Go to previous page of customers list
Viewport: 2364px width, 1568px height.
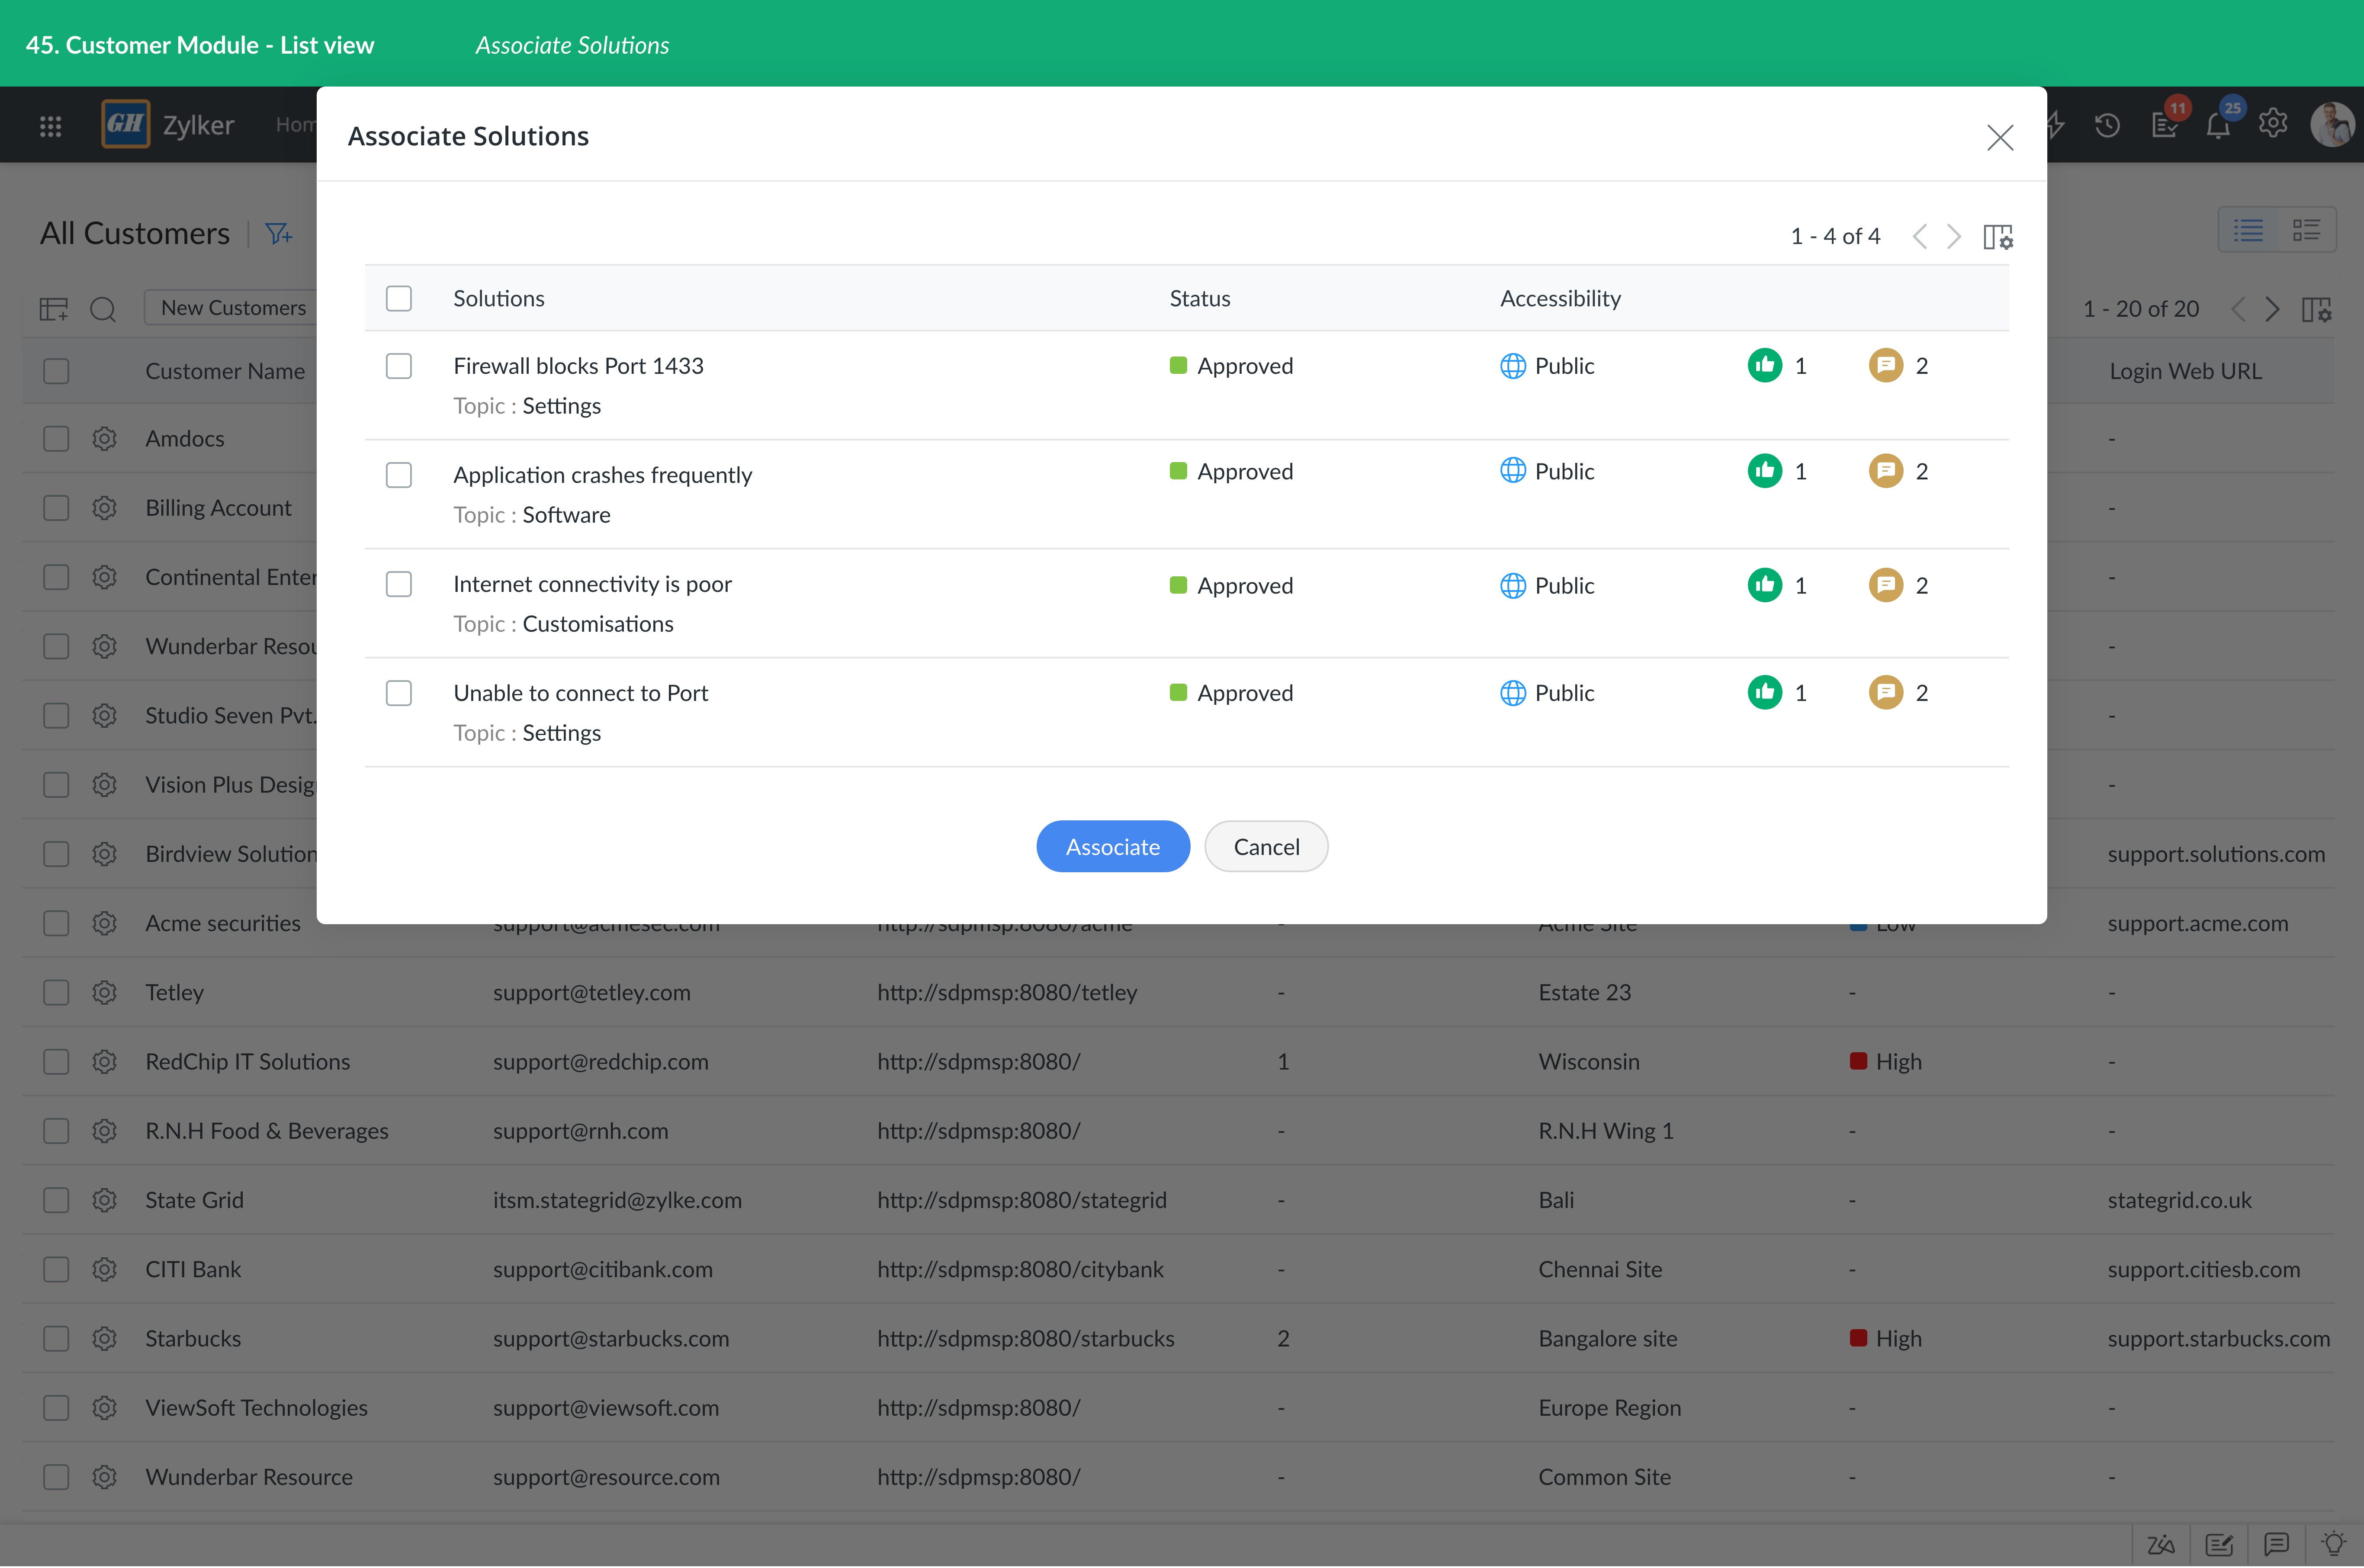coord(2239,309)
